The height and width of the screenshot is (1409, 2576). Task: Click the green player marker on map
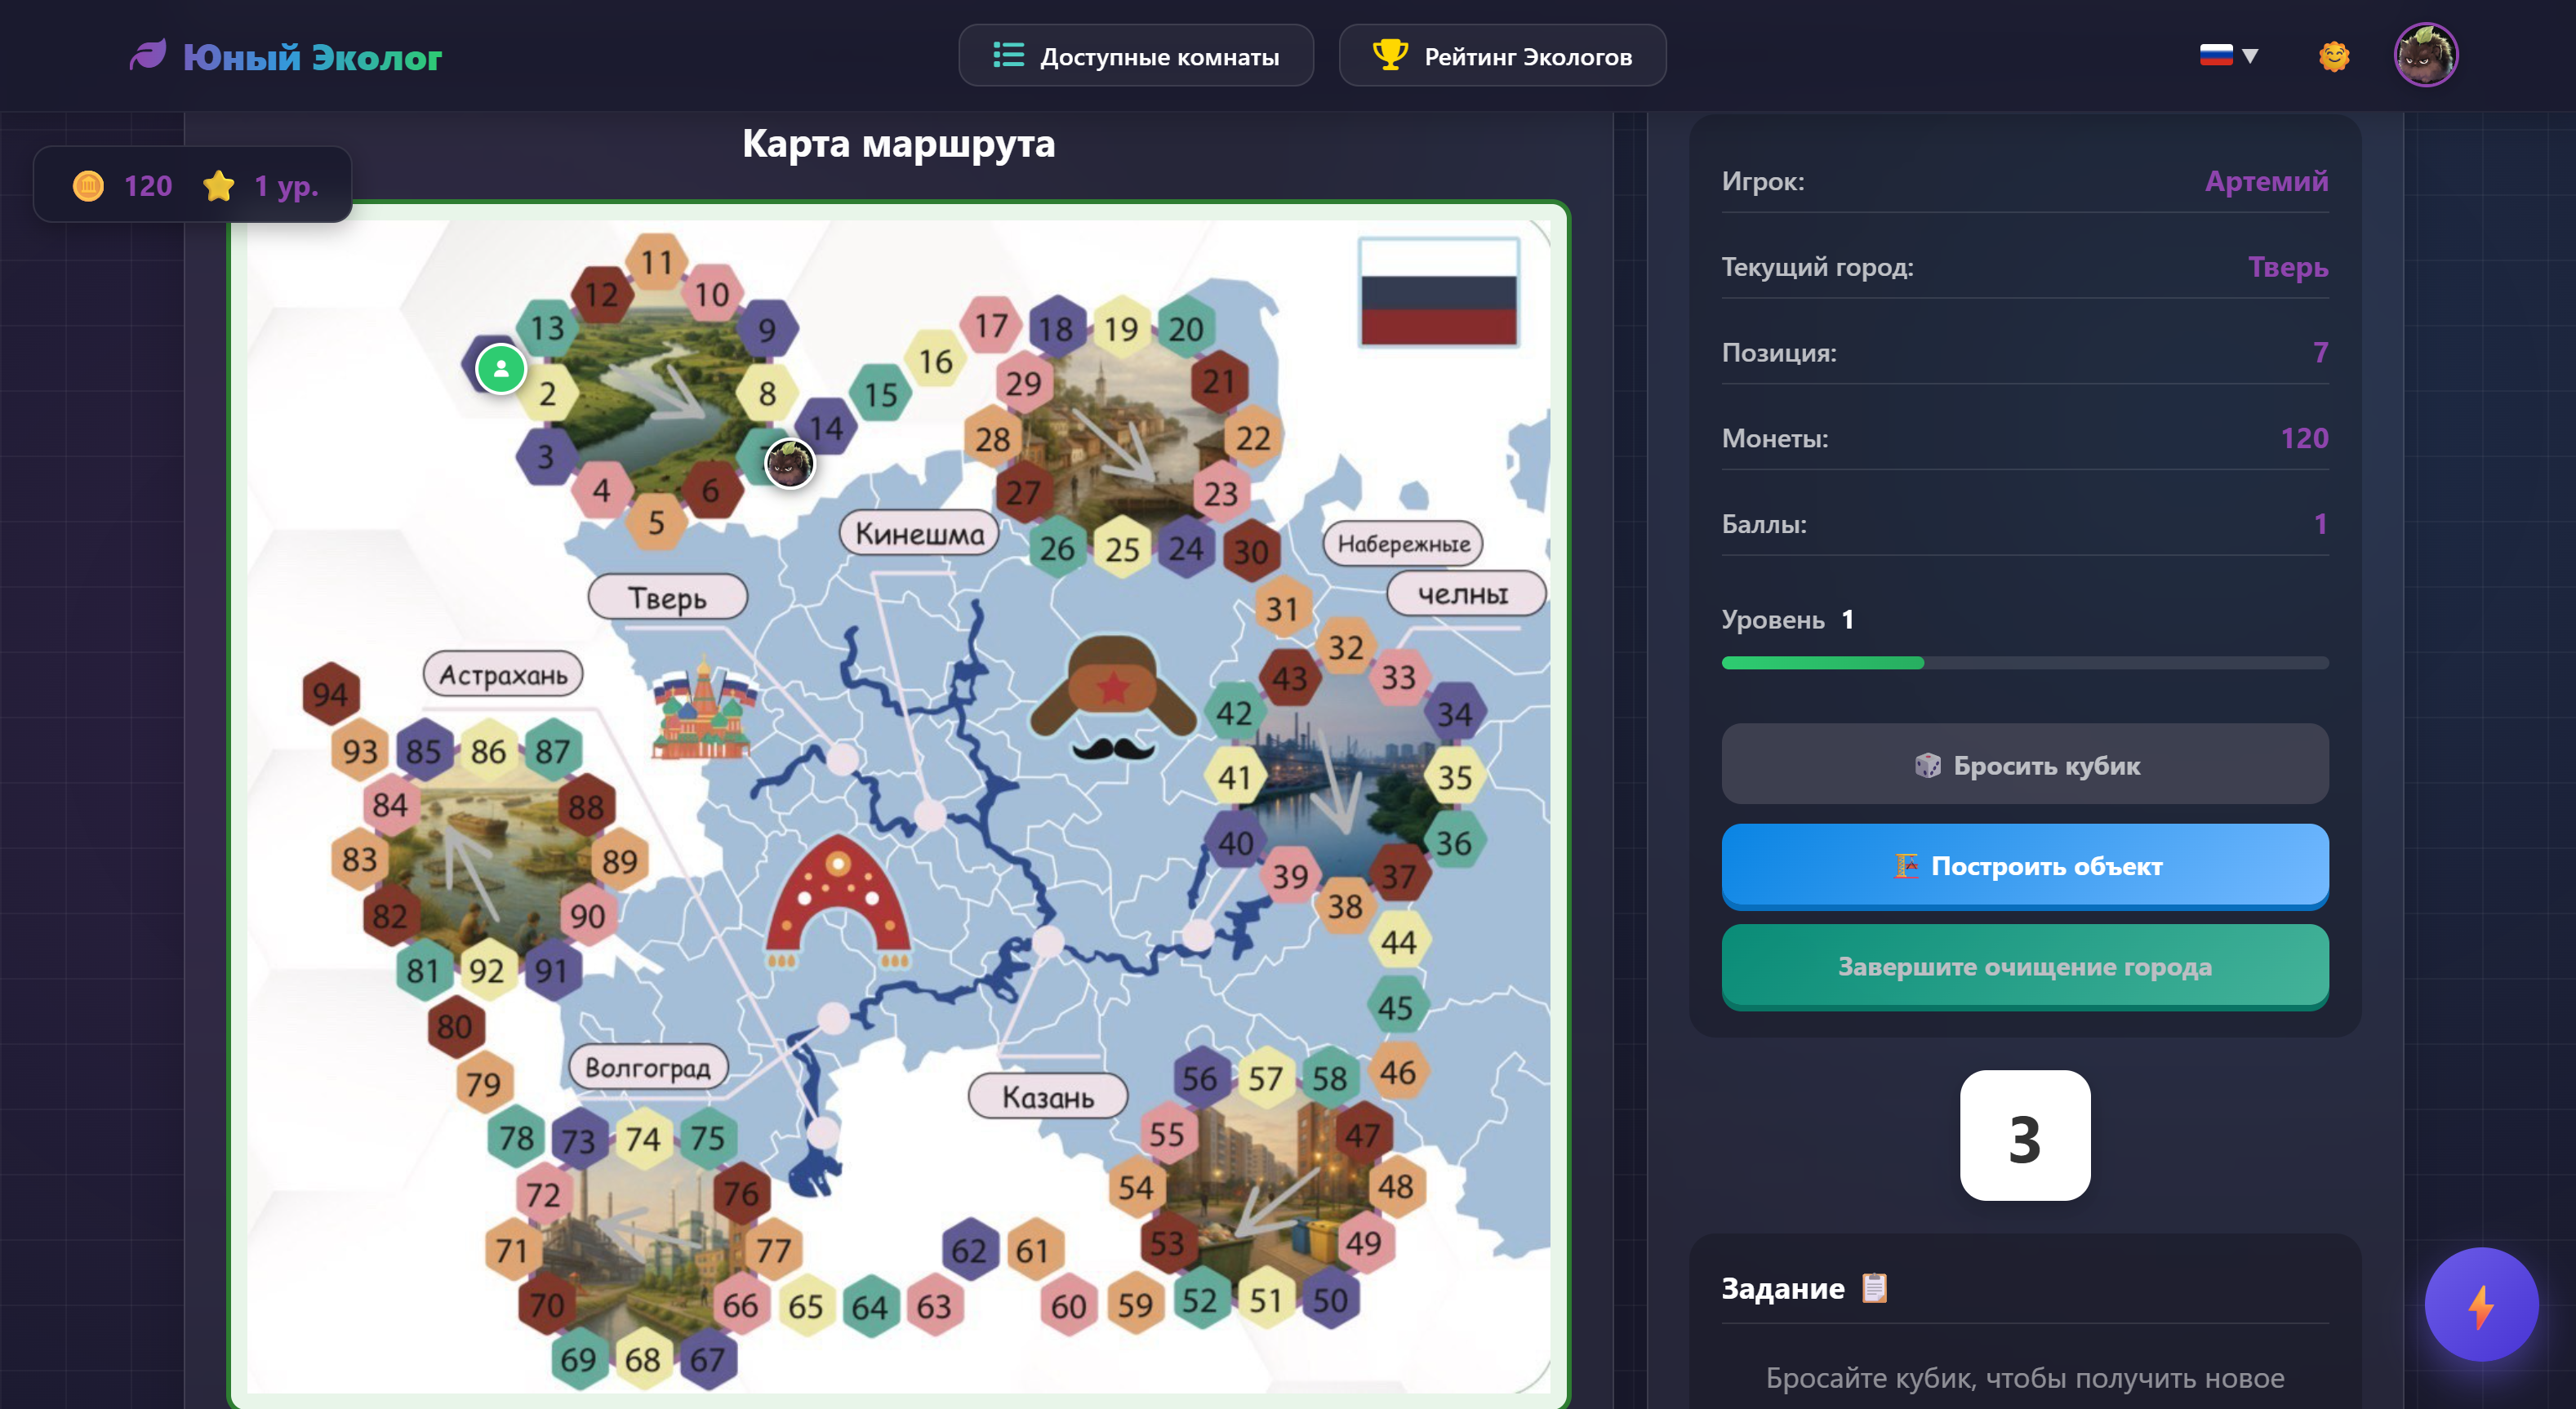pyautogui.click(x=501, y=369)
